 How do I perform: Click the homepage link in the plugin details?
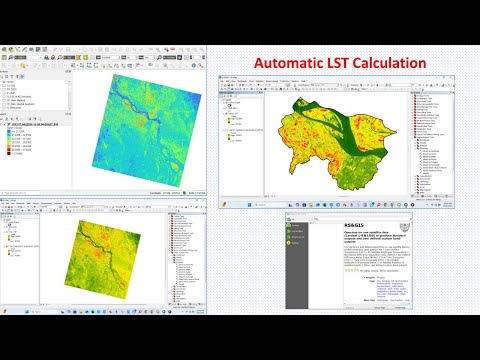pos(382,300)
